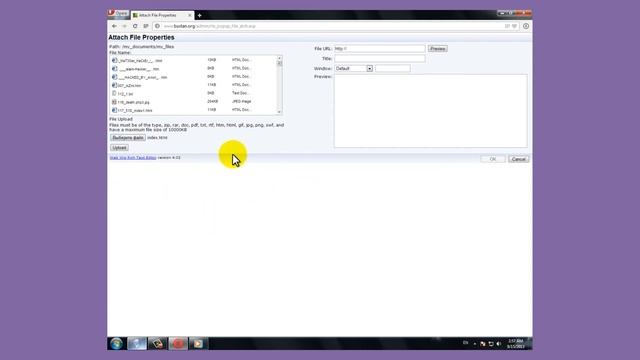Close the Attach File Properties tab
The image size is (640, 360).
189,15
